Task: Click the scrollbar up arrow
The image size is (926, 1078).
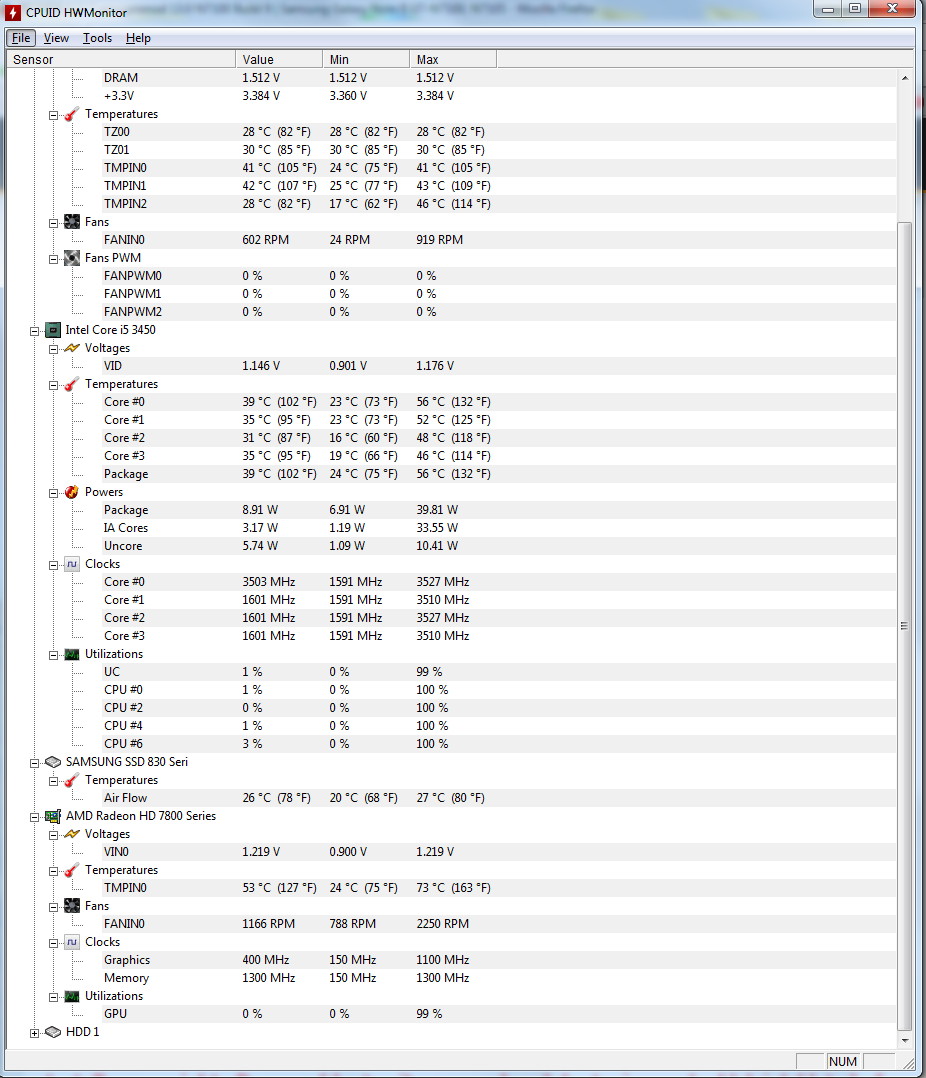Action: 905,78
